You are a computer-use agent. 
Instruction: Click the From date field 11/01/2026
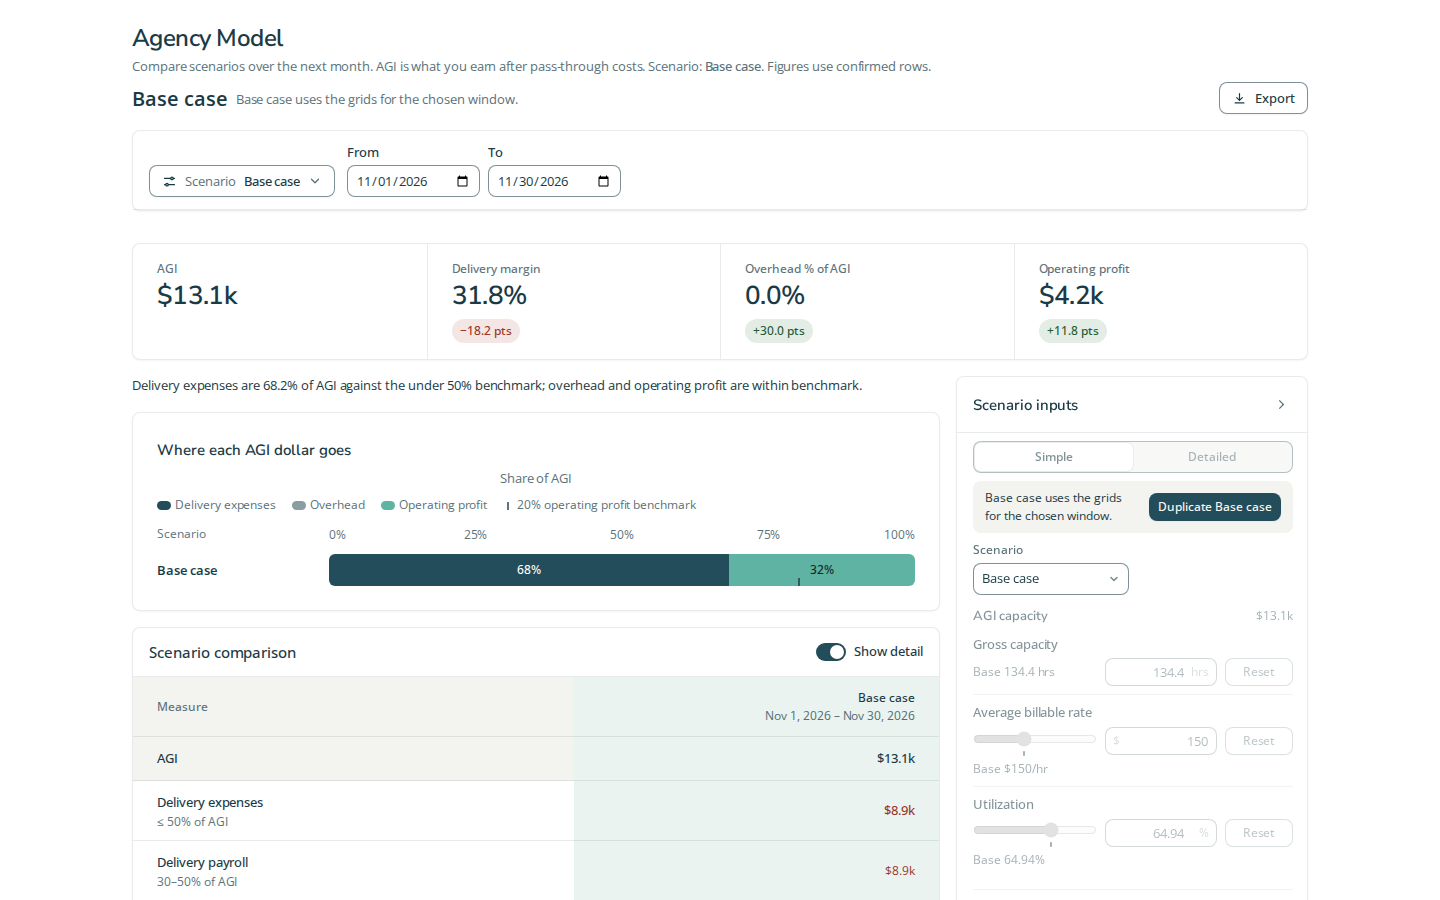pyautogui.click(x=413, y=181)
